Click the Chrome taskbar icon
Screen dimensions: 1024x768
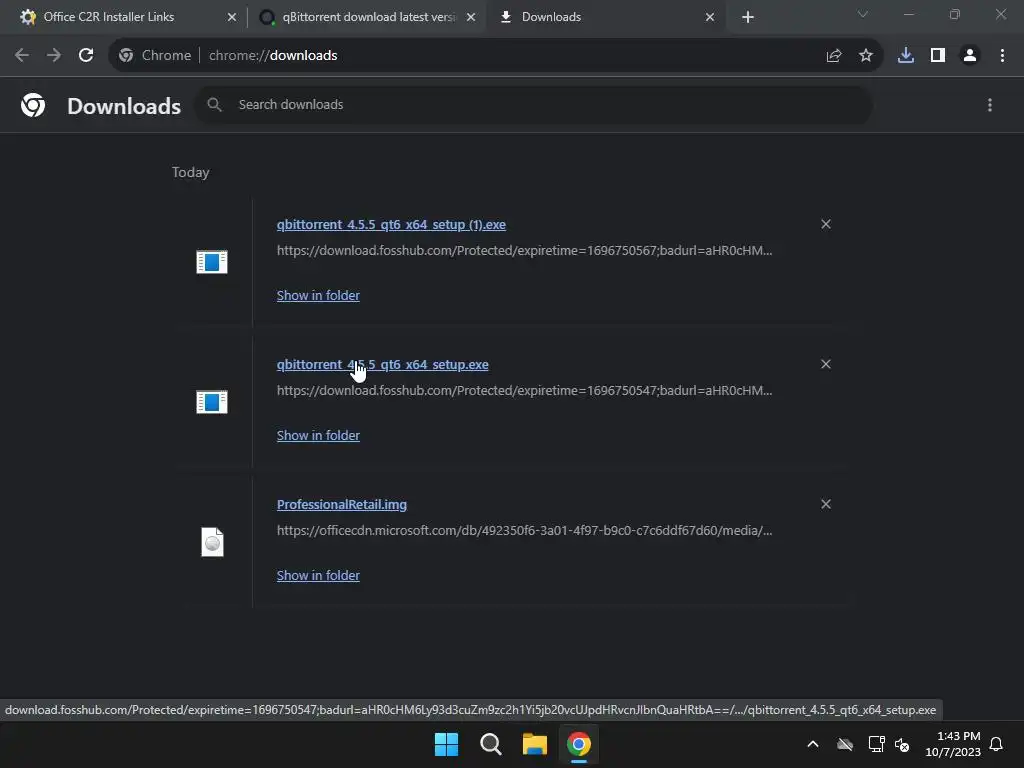[579, 744]
